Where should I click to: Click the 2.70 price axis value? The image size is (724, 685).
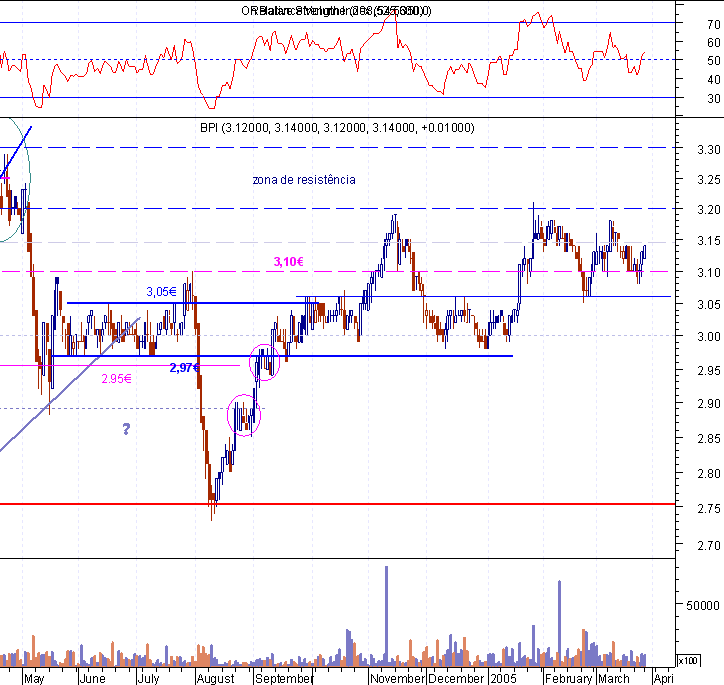[x=709, y=546]
